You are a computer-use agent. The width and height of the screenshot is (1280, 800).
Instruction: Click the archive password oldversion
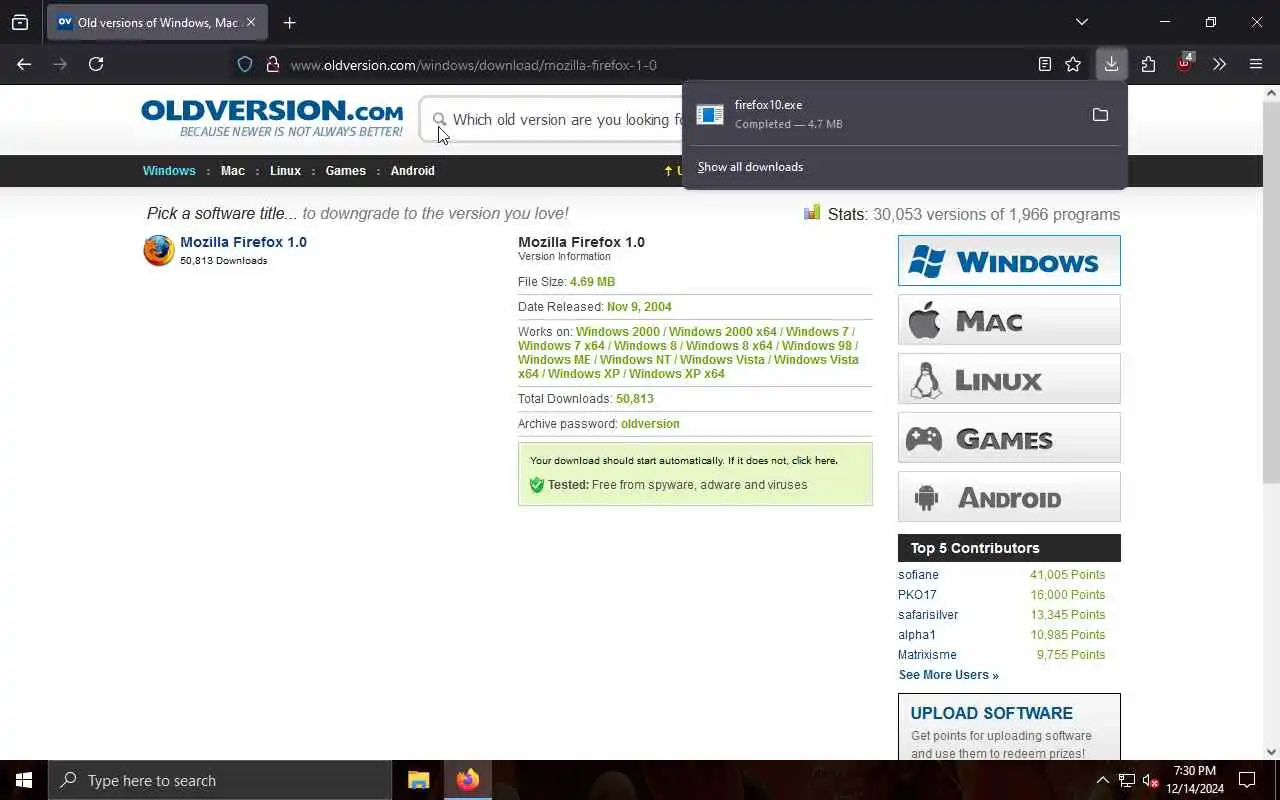pyautogui.click(x=650, y=424)
